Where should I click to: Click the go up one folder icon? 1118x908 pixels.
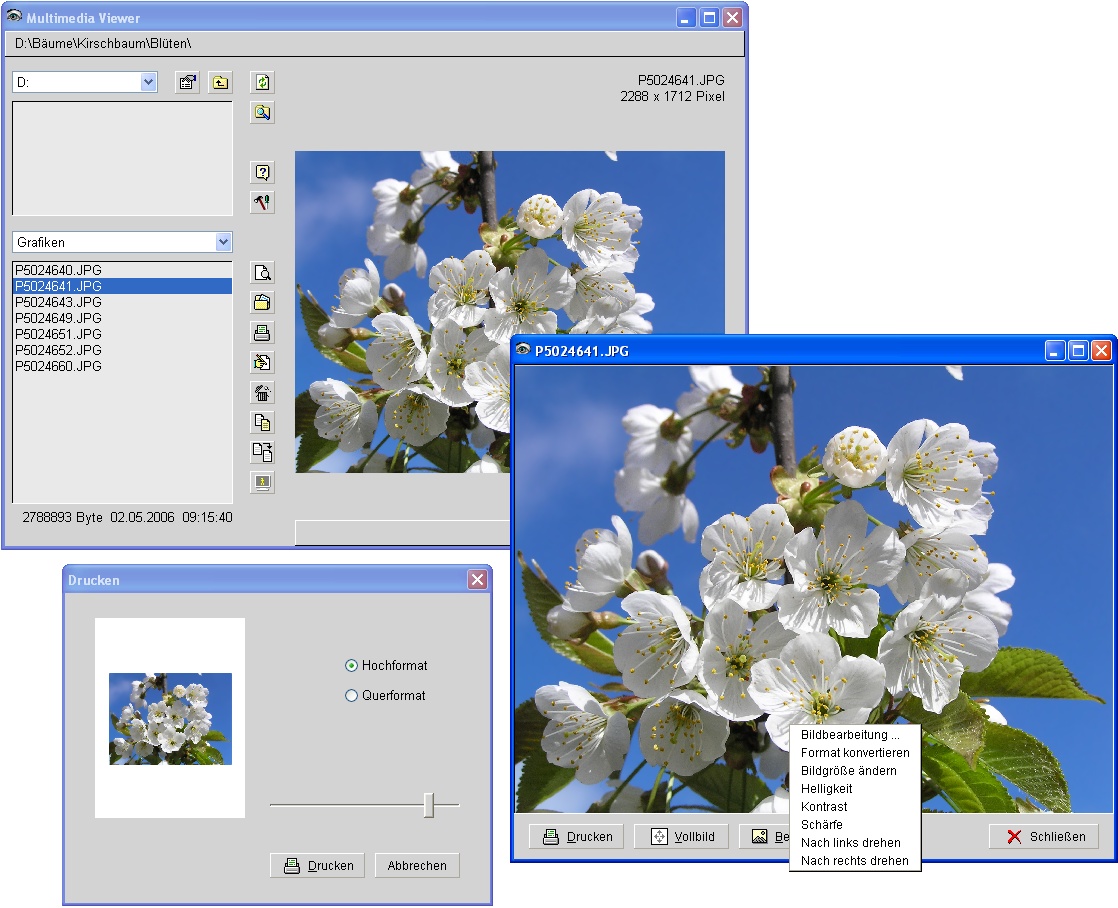(220, 82)
